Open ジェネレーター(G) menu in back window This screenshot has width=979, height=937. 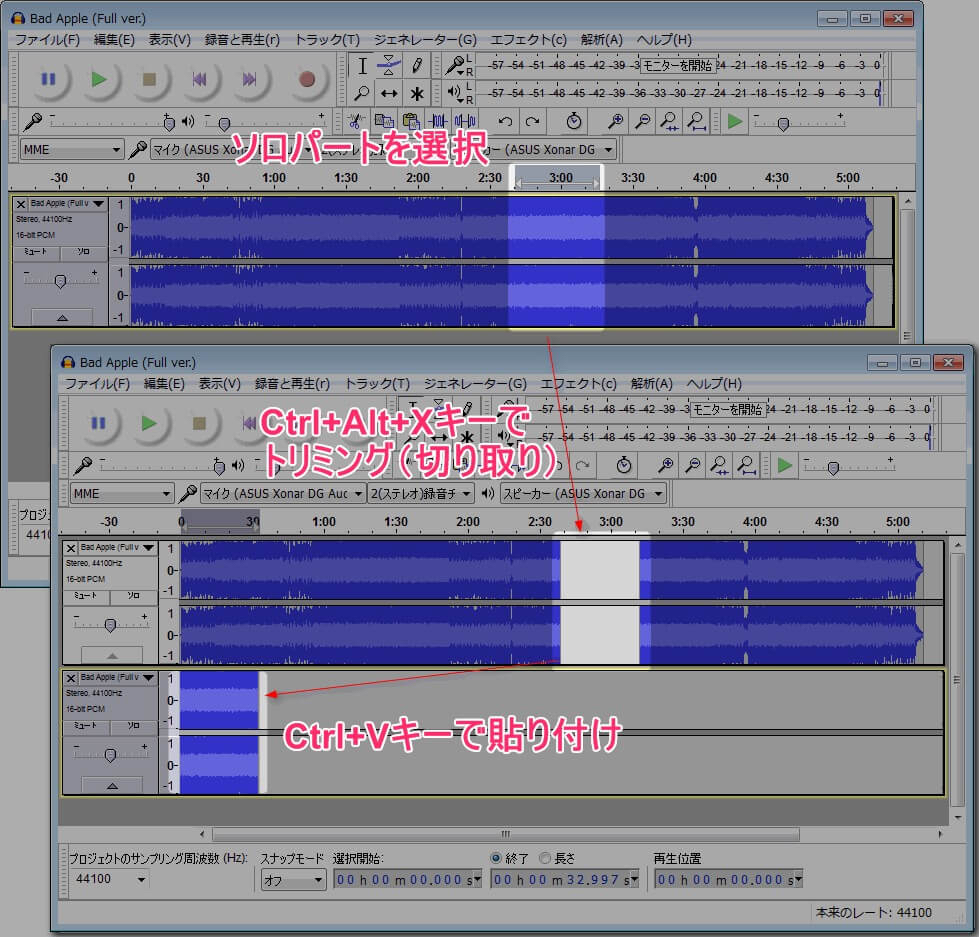tap(425, 39)
